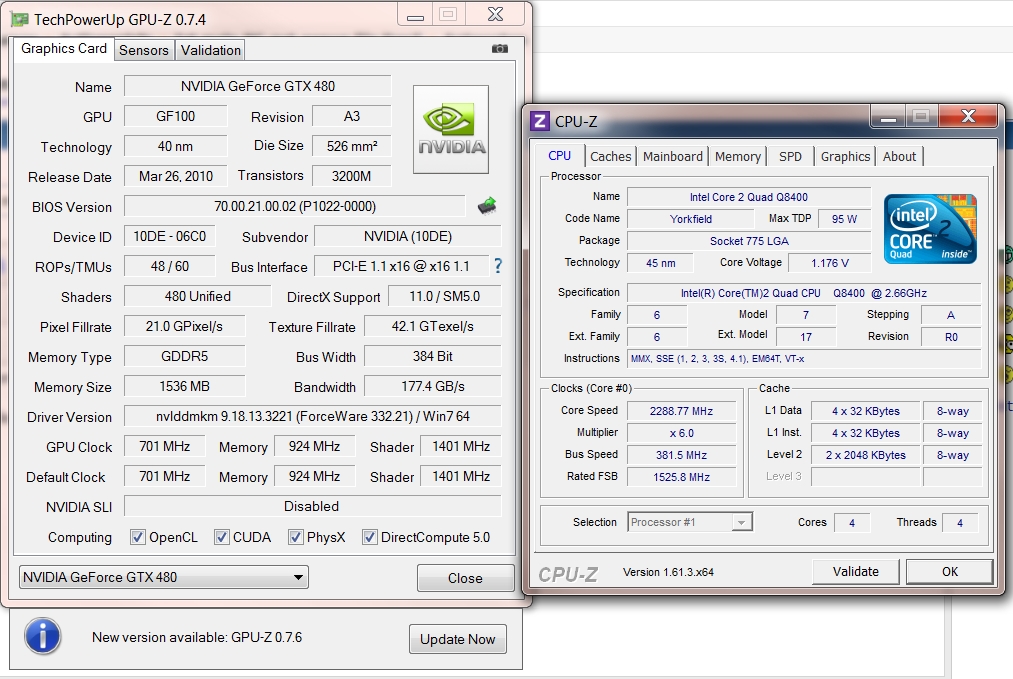Click the Transistors 3200M value
Screen dimensions: 1013x679
pyautogui.click(x=351, y=176)
